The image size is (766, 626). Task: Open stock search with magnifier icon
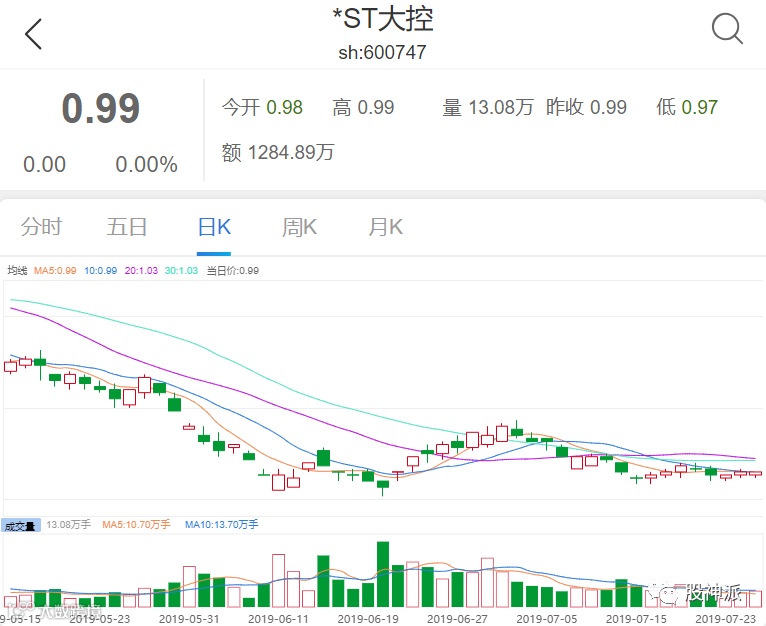tap(727, 29)
